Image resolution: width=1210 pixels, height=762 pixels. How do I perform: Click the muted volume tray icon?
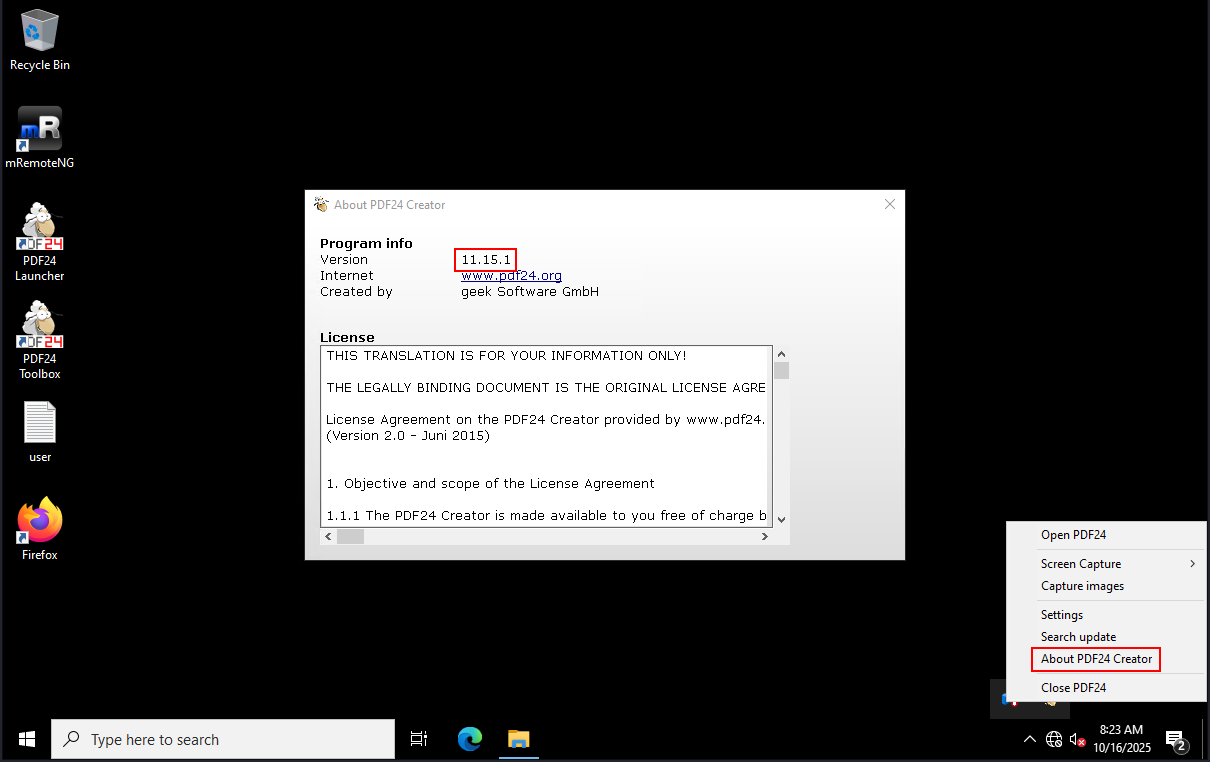point(1078,739)
